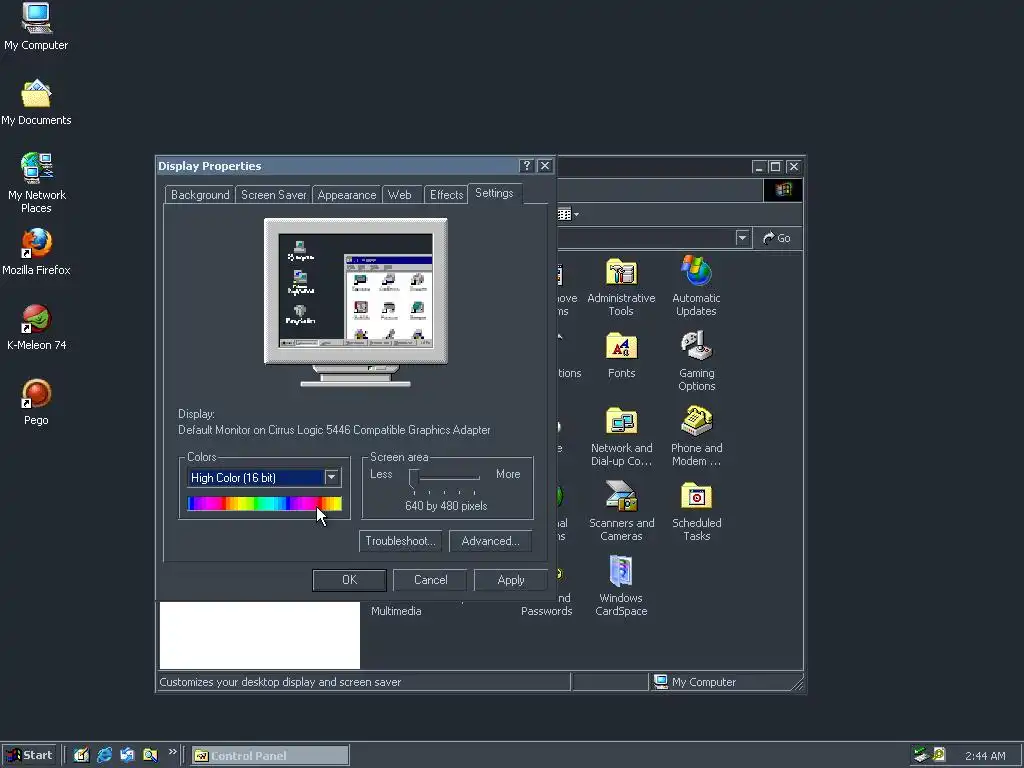
Task: Click the Screen area resolution slider handle
Action: (413, 479)
